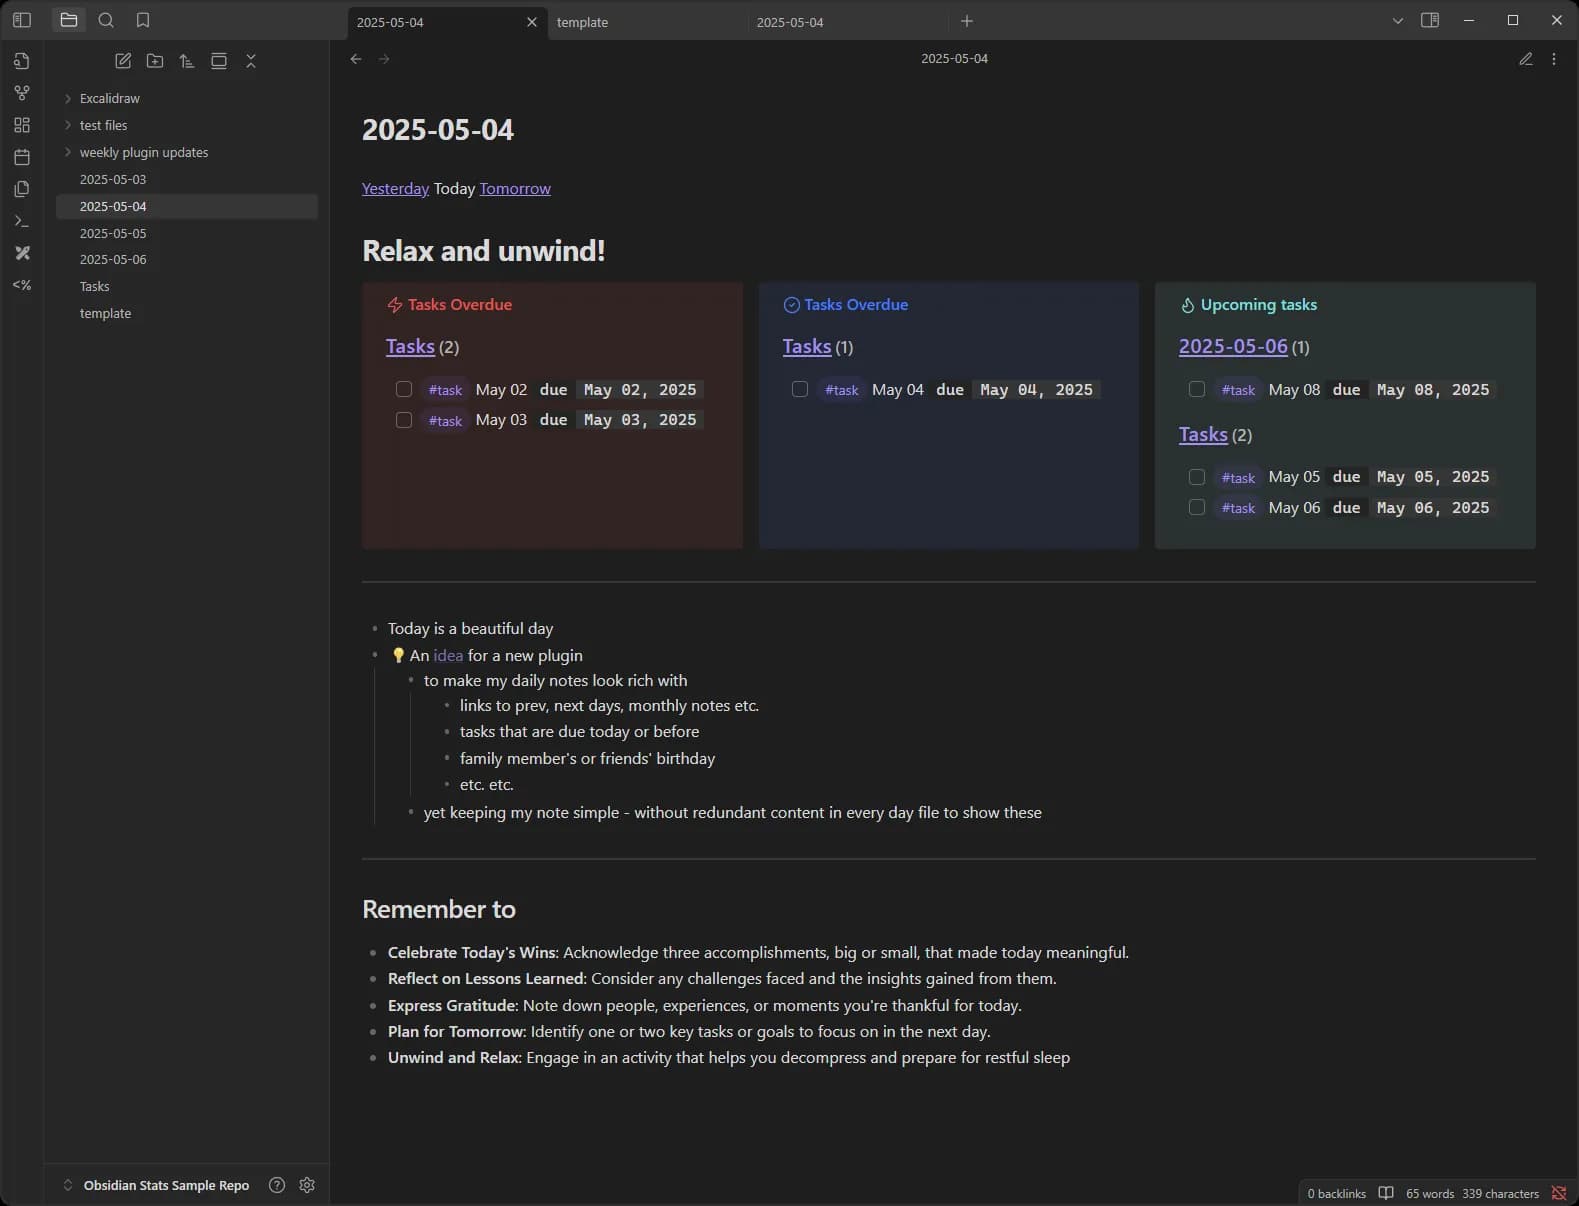Check the May 03 task checkbox

tap(404, 420)
